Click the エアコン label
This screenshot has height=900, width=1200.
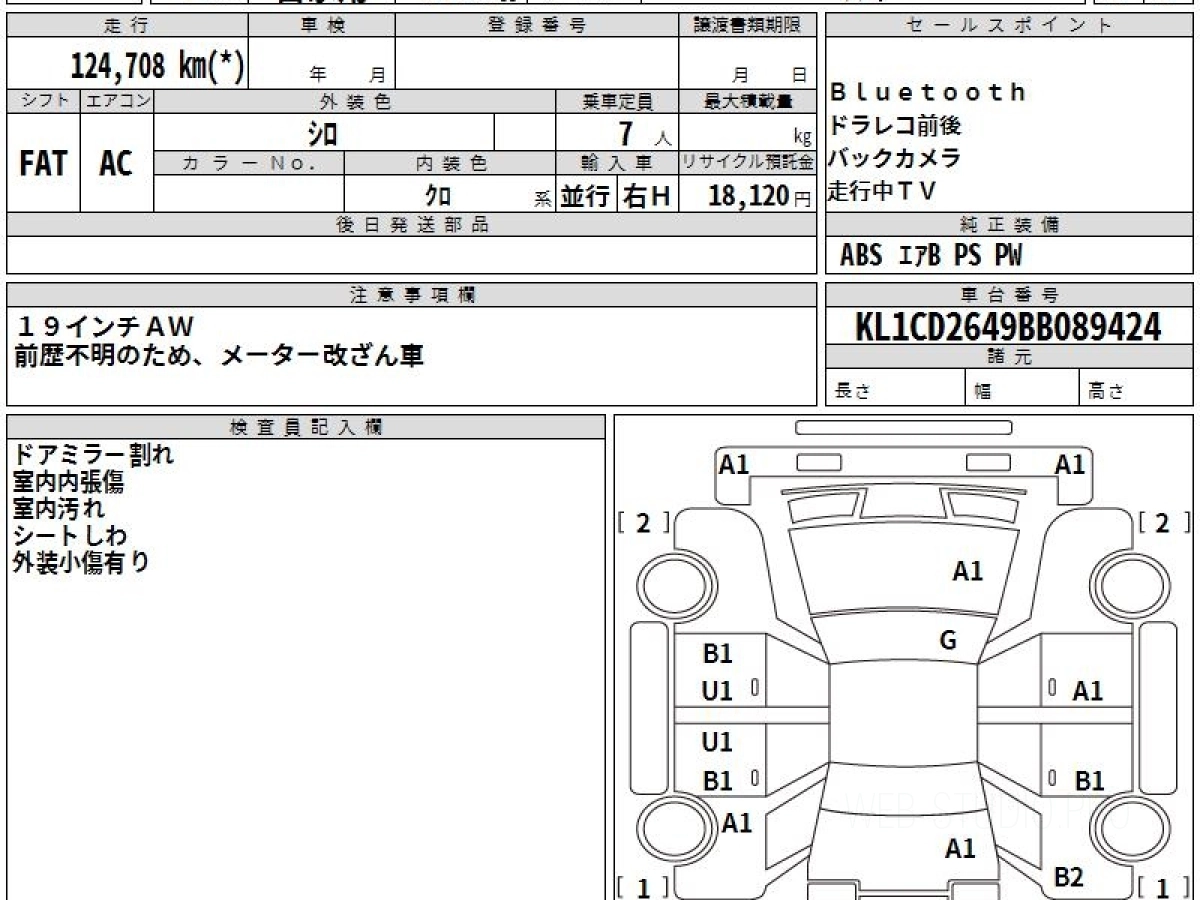[x=117, y=101]
